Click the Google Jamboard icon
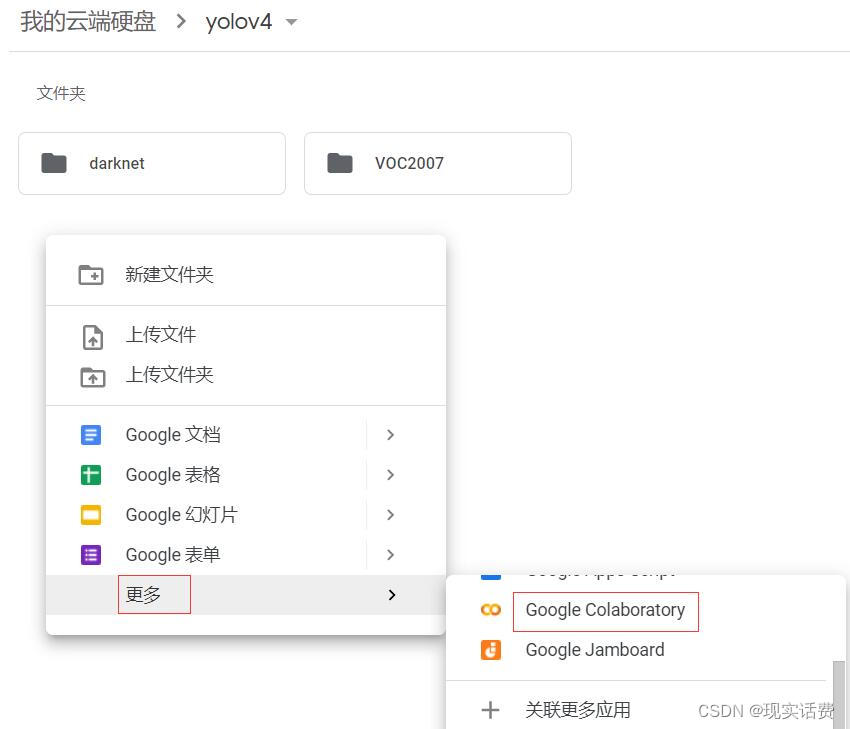The width and height of the screenshot is (850, 729). click(x=490, y=649)
